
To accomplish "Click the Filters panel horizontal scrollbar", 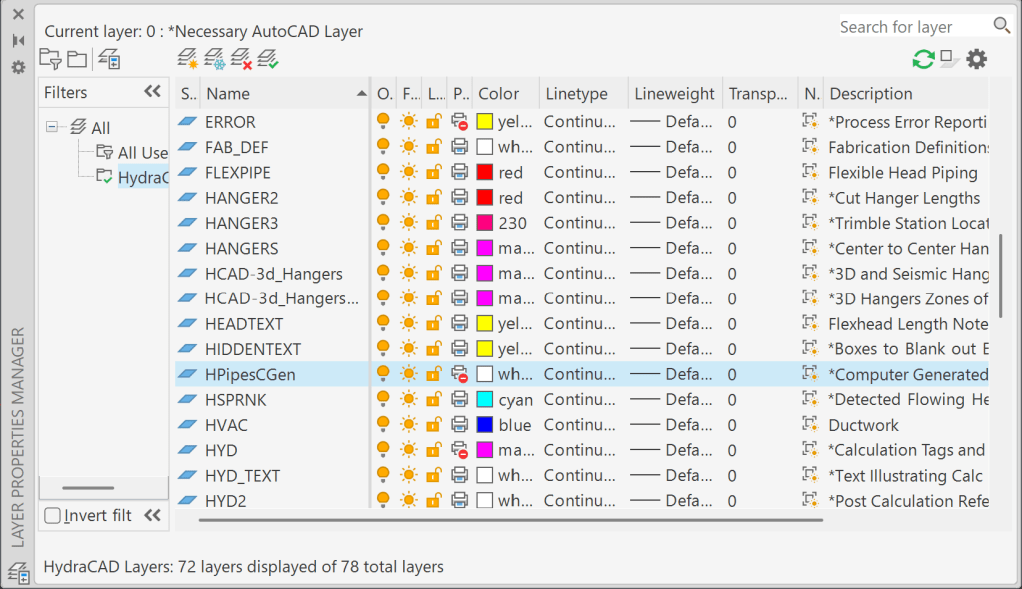I will (x=88, y=487).
